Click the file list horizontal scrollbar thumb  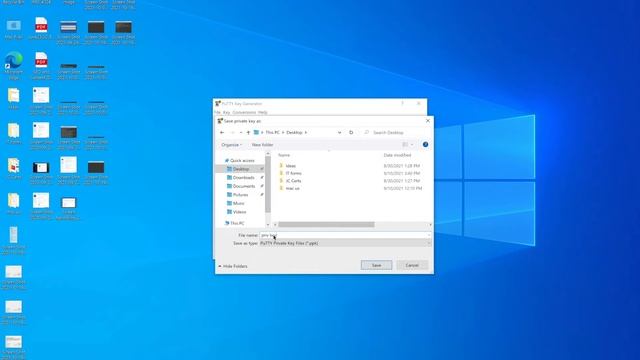point(326,224)
